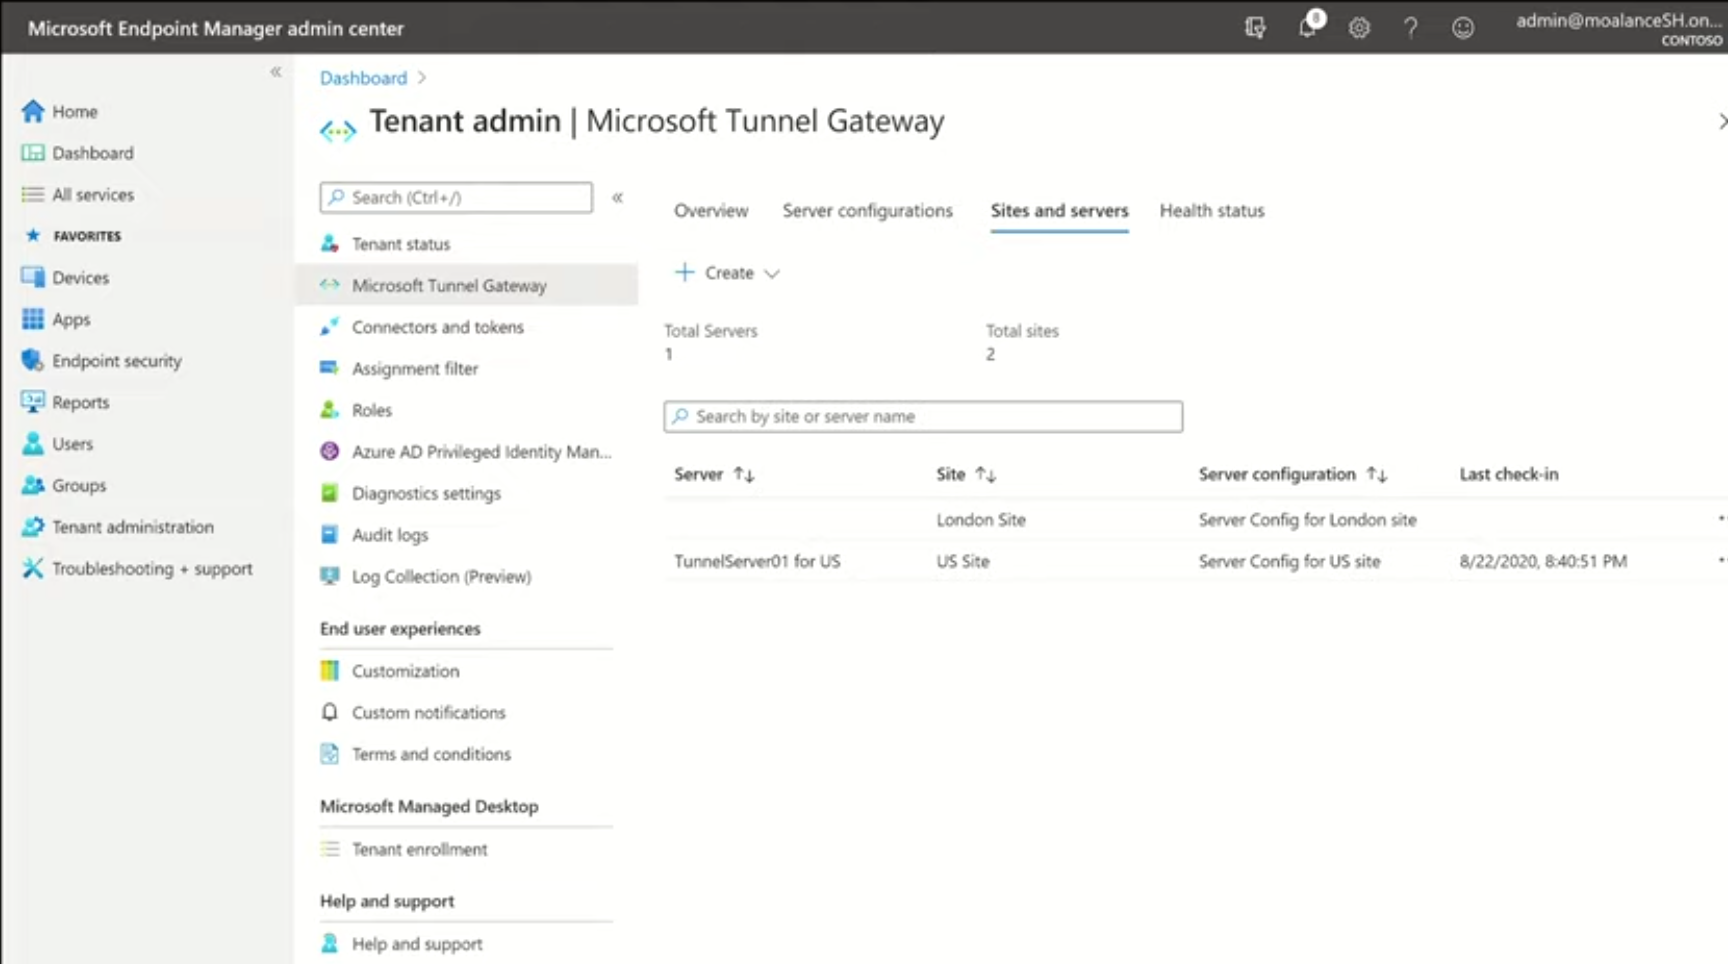Image resolution: width=1728 pixels, height=964 pixels.
Task: Sort by Server configuration column arrows
Action: point(1377,474)
